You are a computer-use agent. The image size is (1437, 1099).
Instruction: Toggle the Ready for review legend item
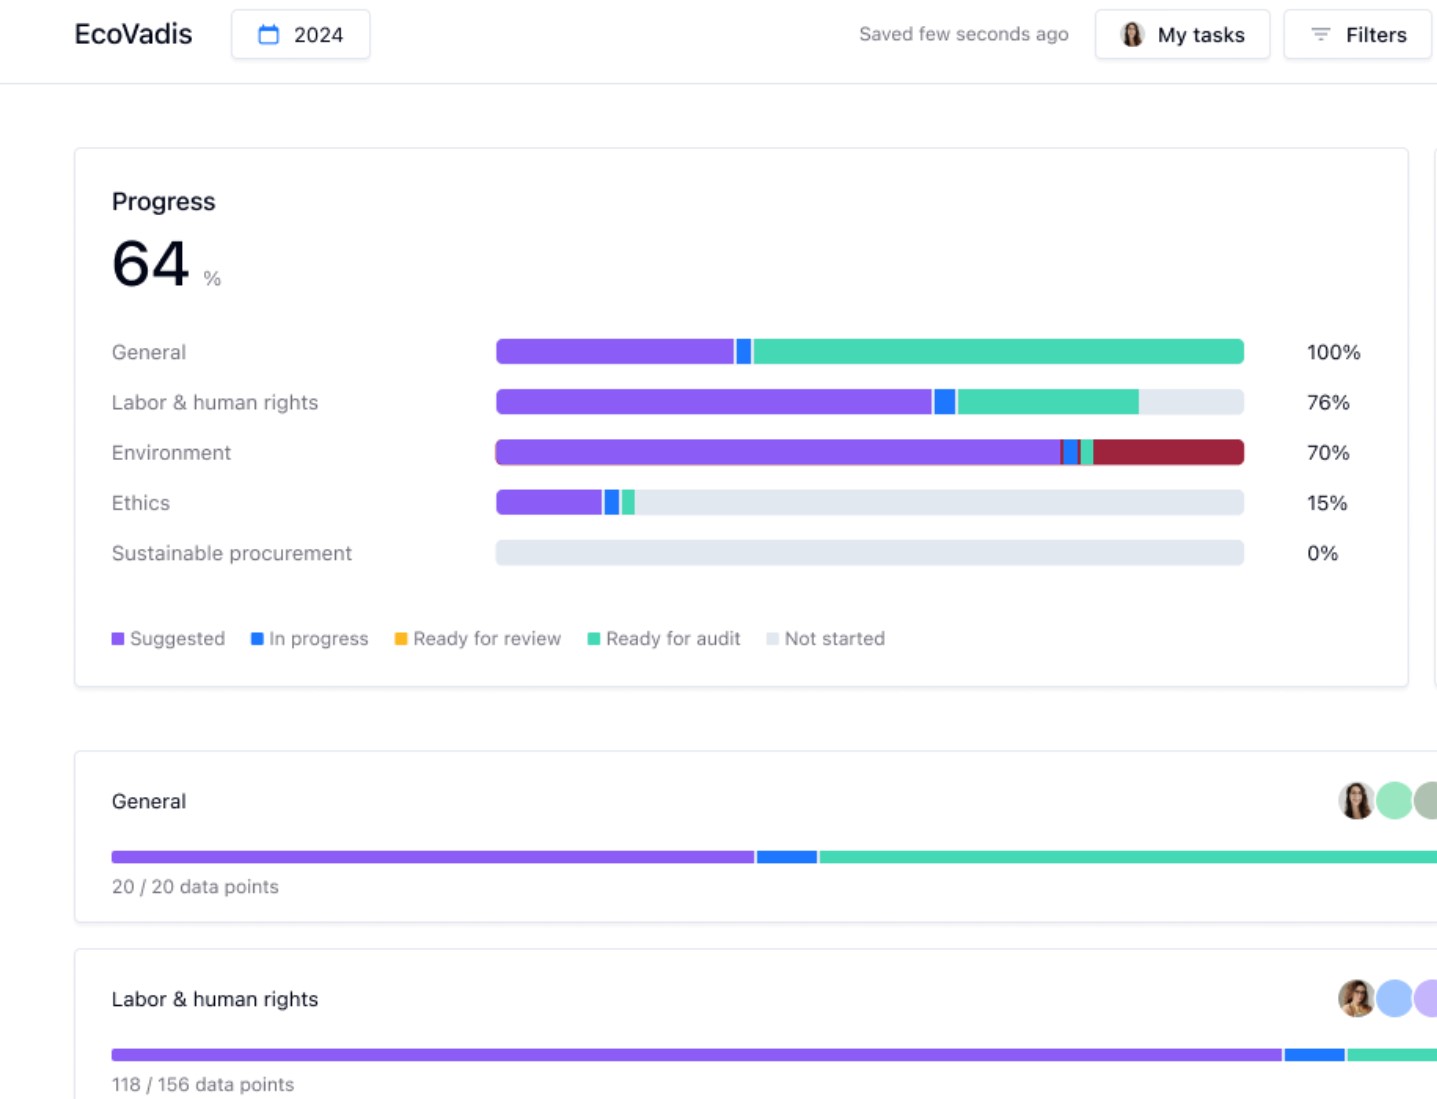pyautogui.click(x=478, y=639)
